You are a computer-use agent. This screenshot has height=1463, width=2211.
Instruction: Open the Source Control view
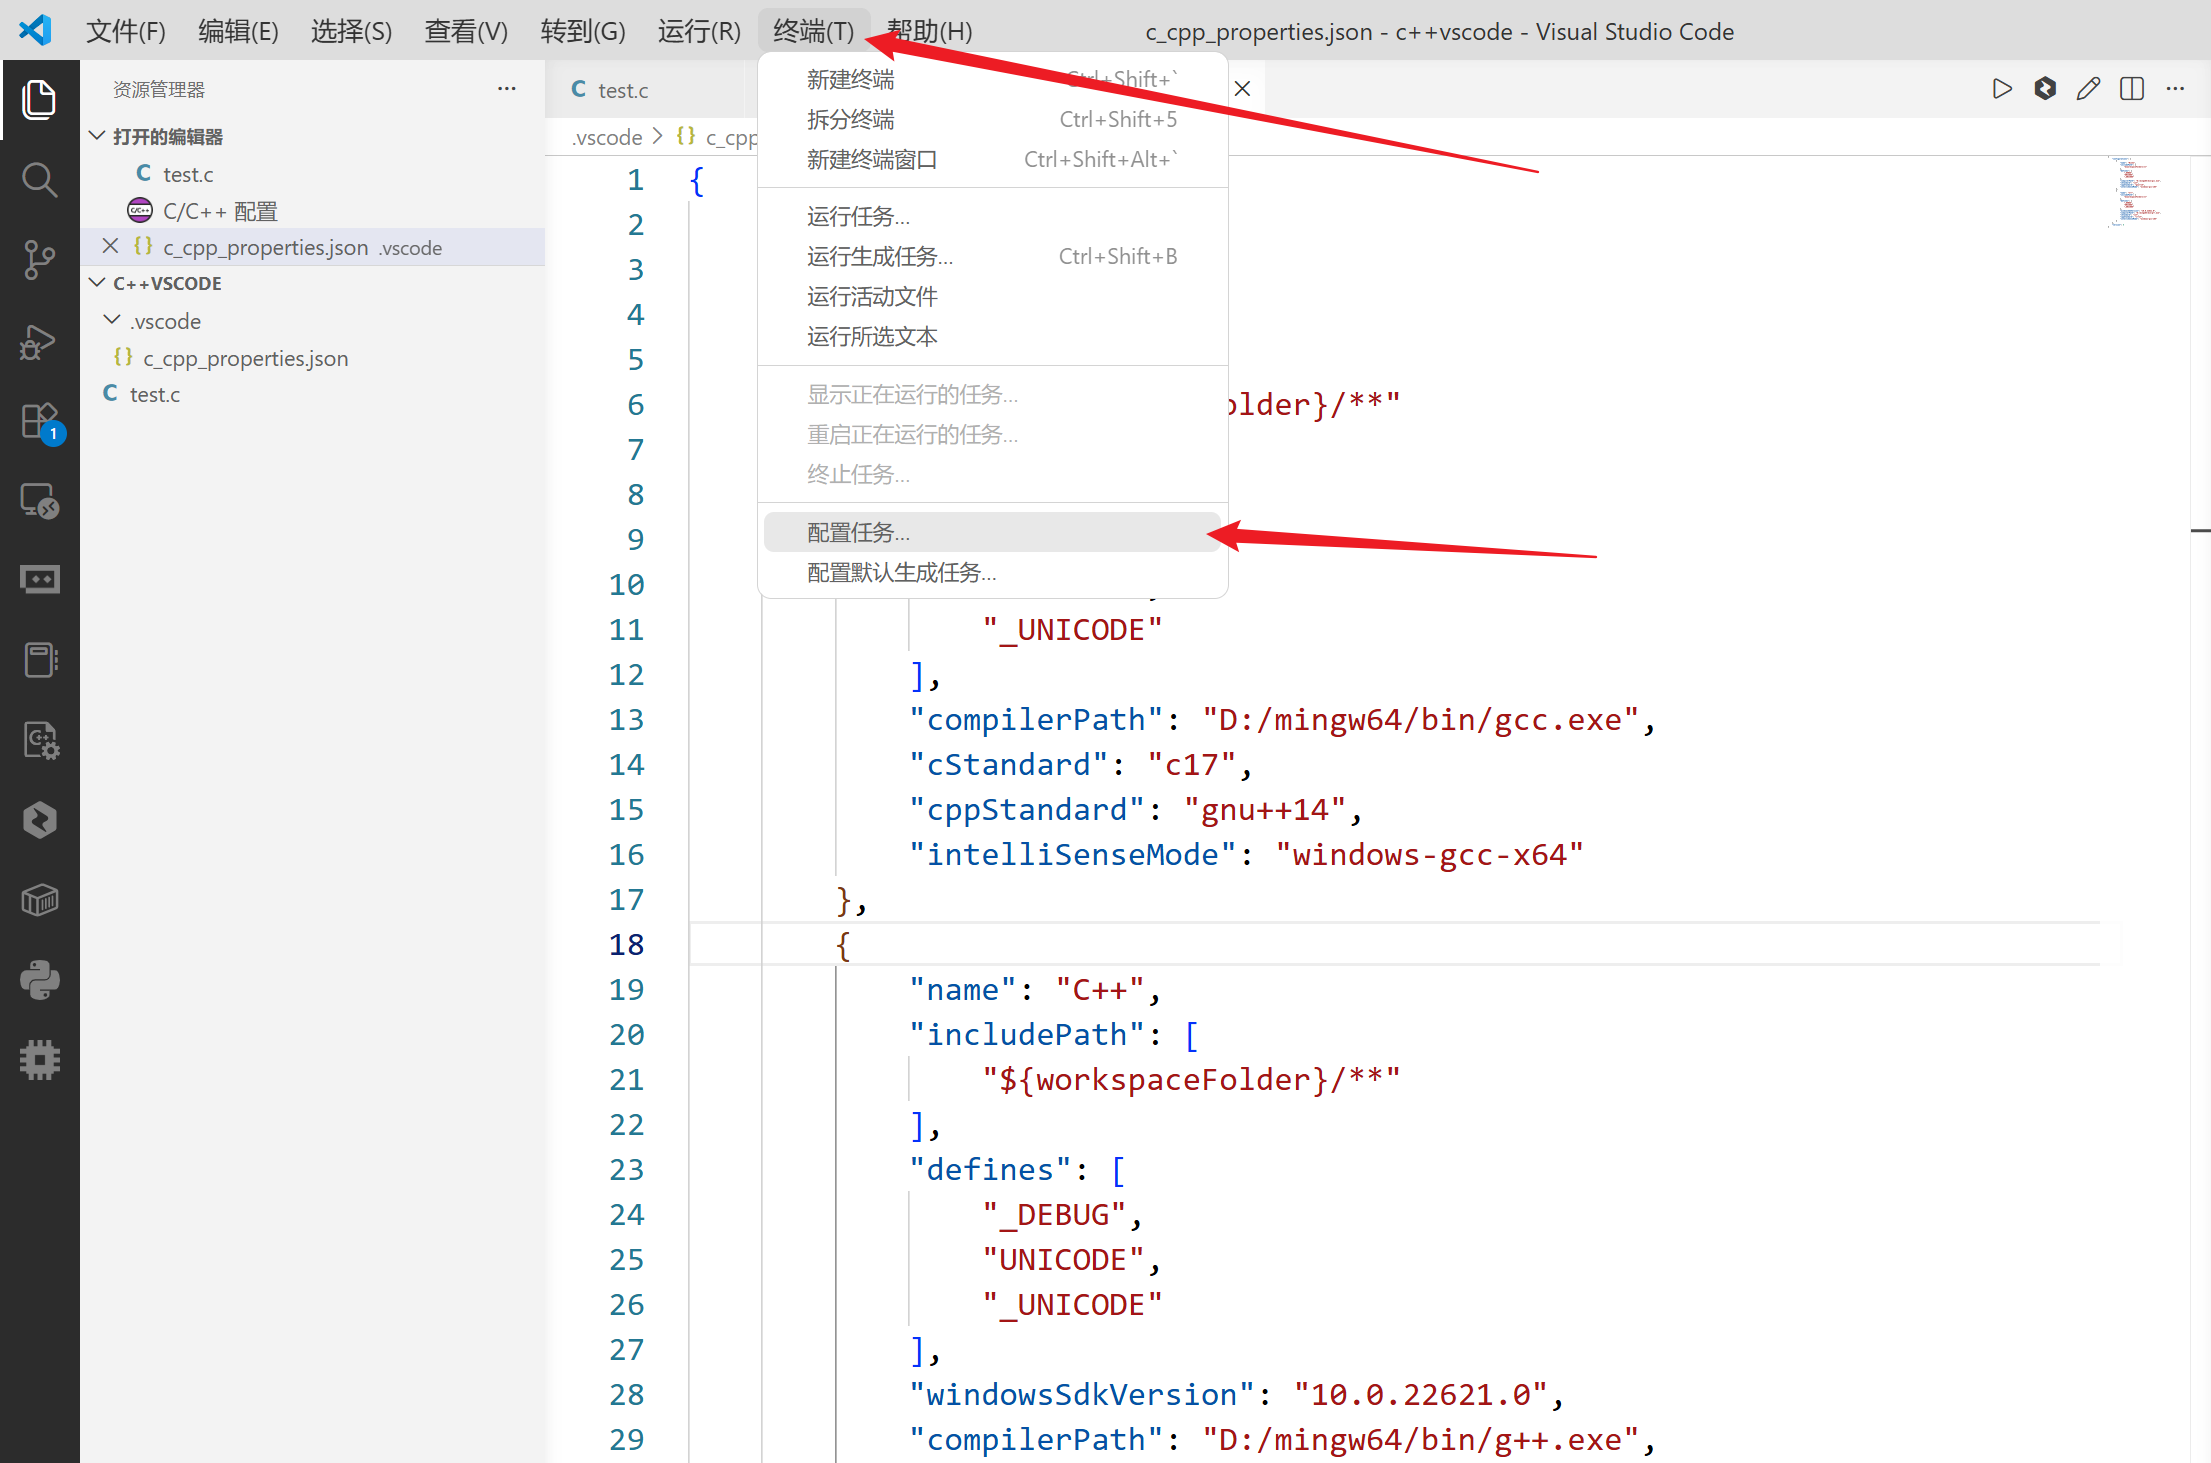click(x=39, y=260)
